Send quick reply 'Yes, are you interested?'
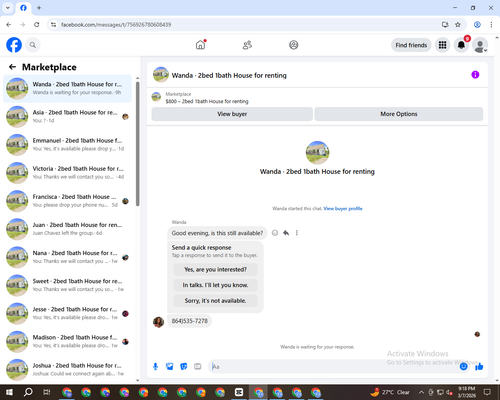Viewport: 500px width, 400px height. click(215, 269)
